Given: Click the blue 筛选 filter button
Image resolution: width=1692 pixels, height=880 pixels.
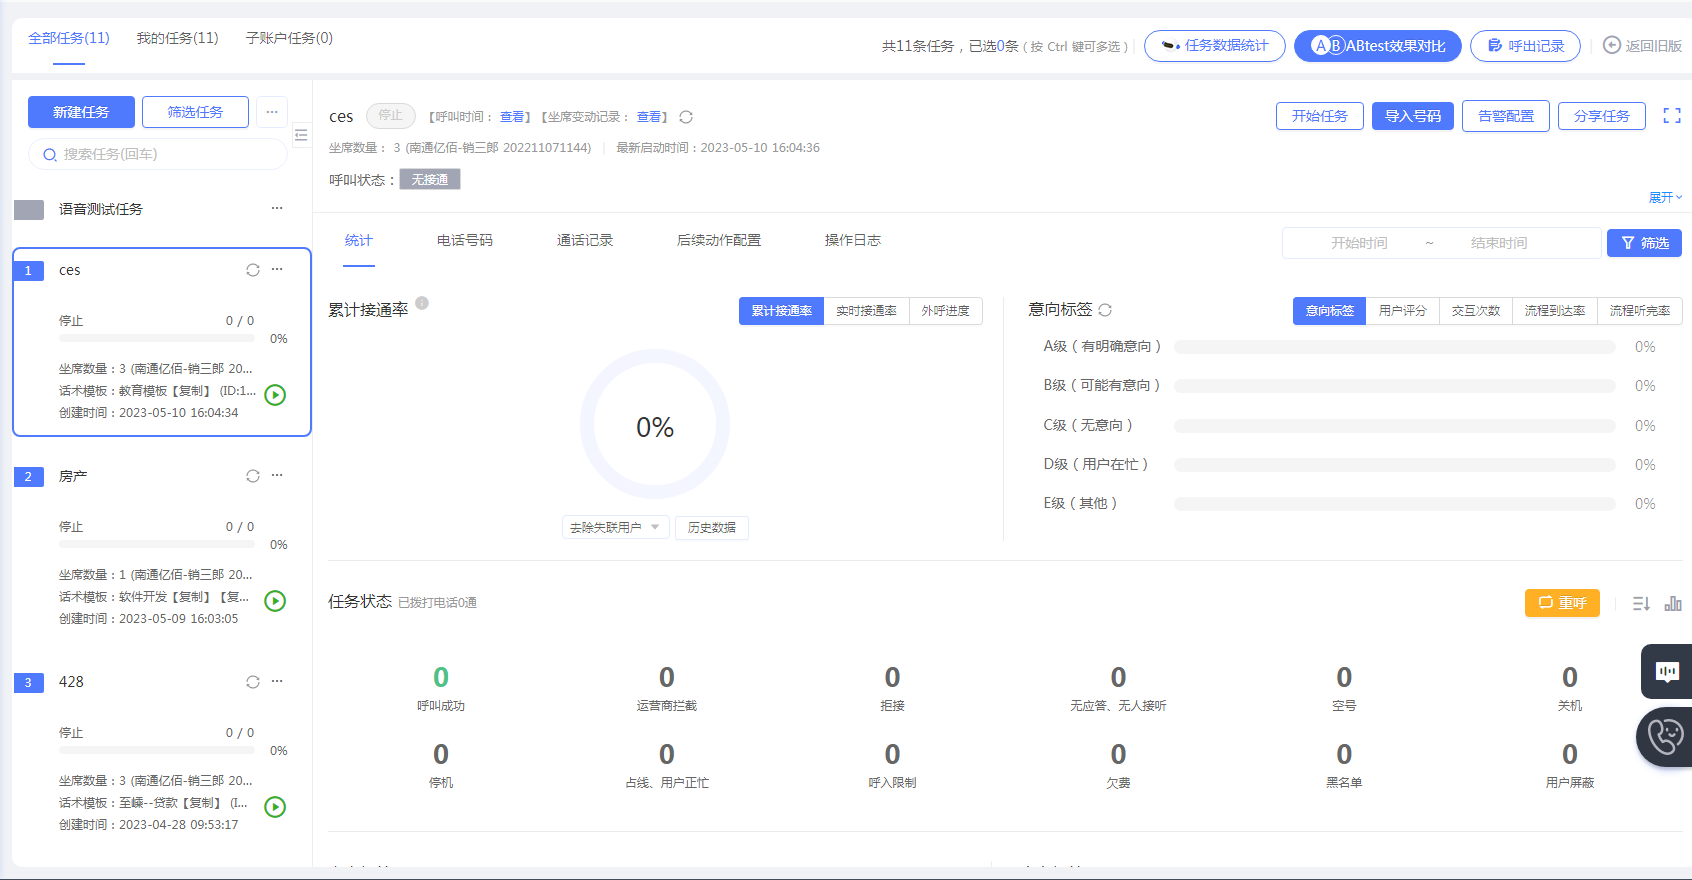Looking at the screenshot, I should (1644, 243).
